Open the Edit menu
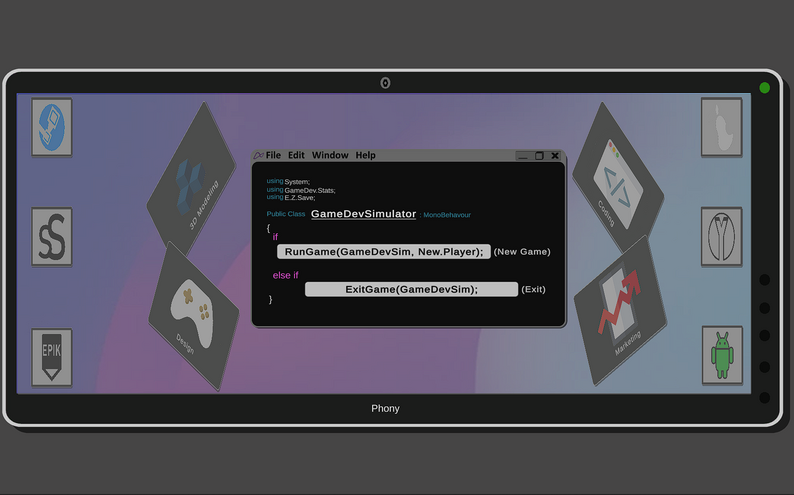 (296, 155)
